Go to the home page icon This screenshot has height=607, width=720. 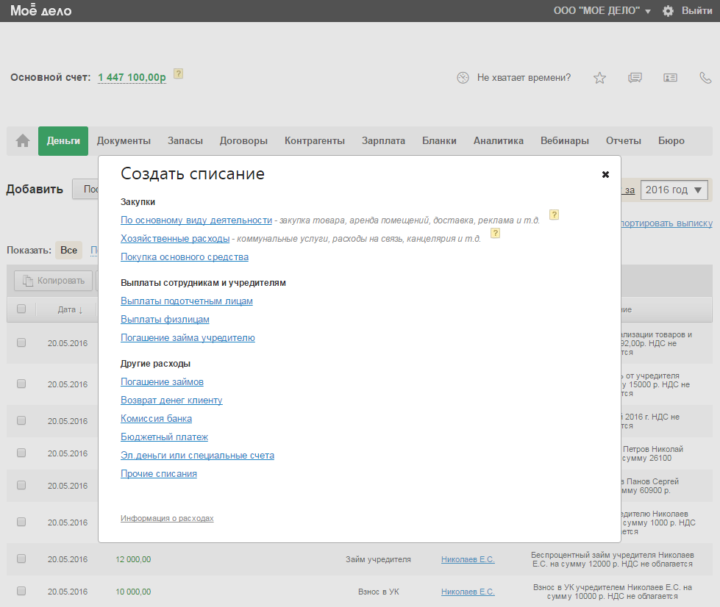coord(22,141)
